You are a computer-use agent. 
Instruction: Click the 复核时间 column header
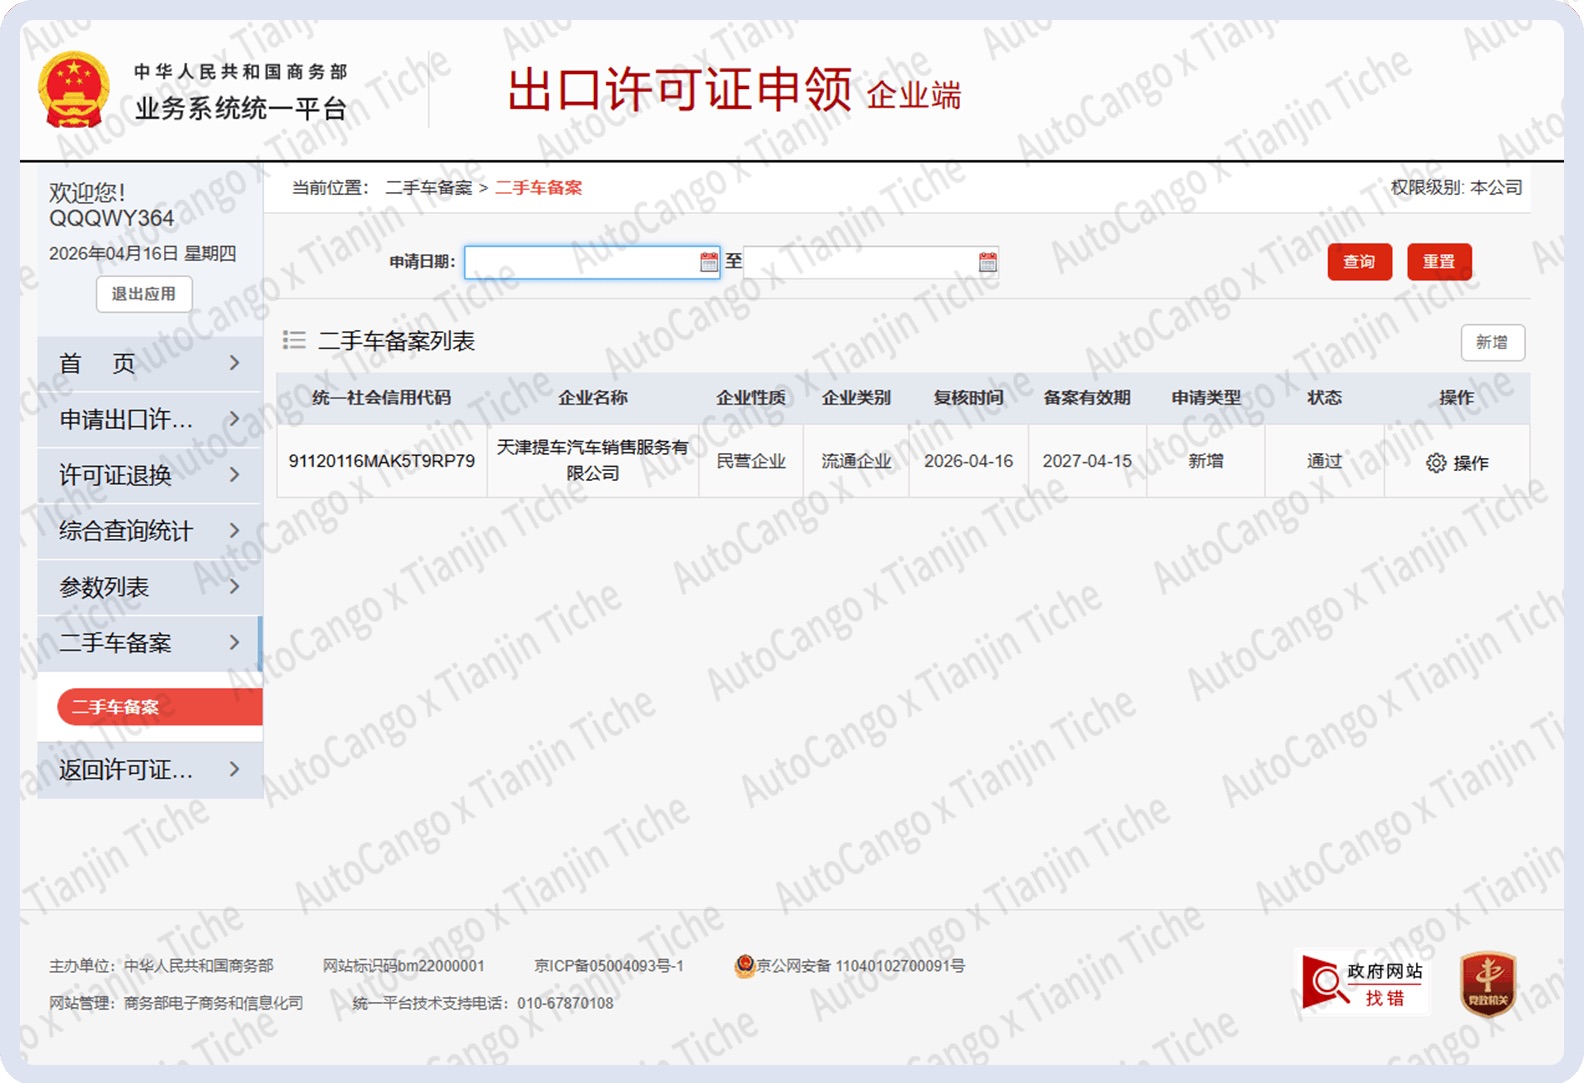(x=968, y=398)
